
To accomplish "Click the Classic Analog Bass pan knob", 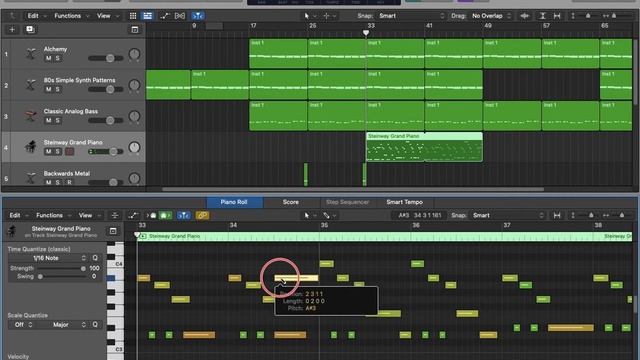I will click(x=134, y=116).
